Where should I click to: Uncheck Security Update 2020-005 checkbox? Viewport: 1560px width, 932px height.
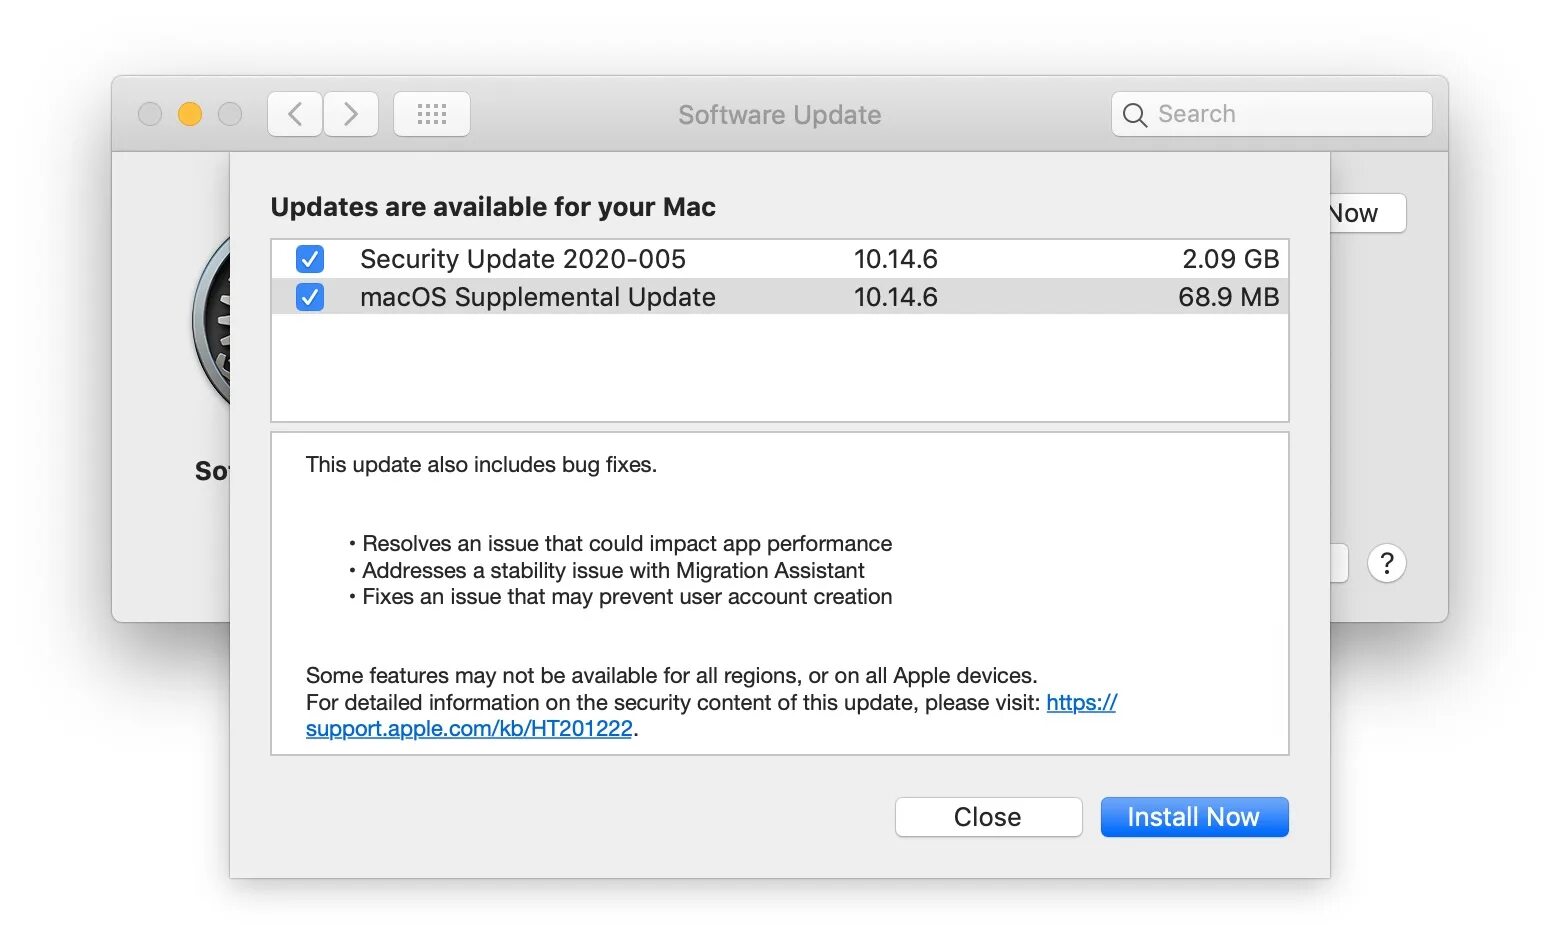click(310, 259)
